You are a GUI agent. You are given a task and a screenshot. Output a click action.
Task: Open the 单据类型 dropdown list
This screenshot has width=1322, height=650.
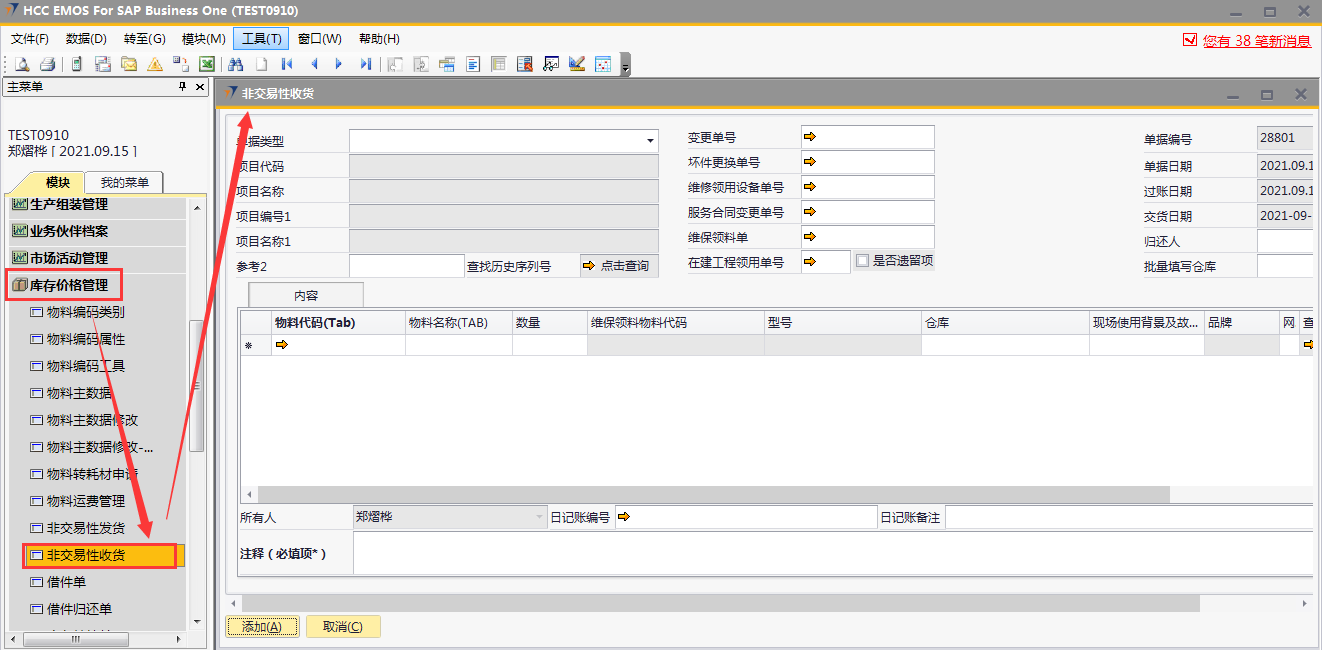click(651, 142)
